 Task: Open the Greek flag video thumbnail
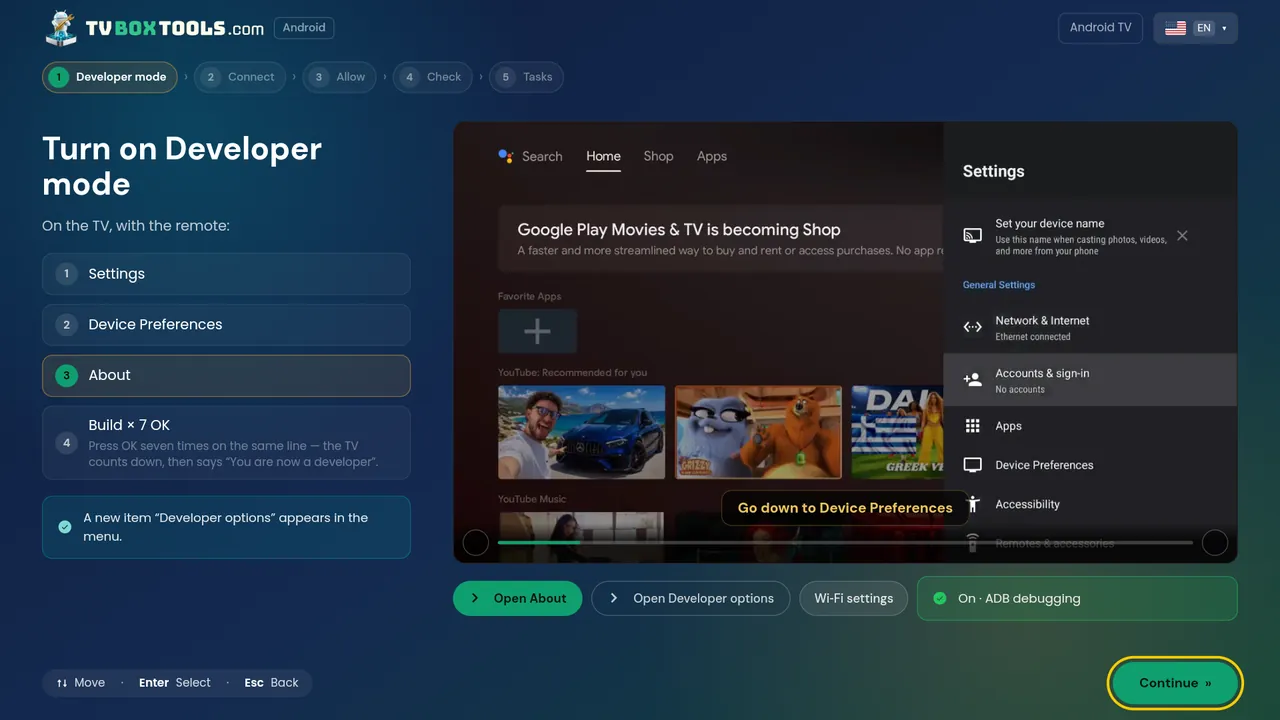[897, 433]
